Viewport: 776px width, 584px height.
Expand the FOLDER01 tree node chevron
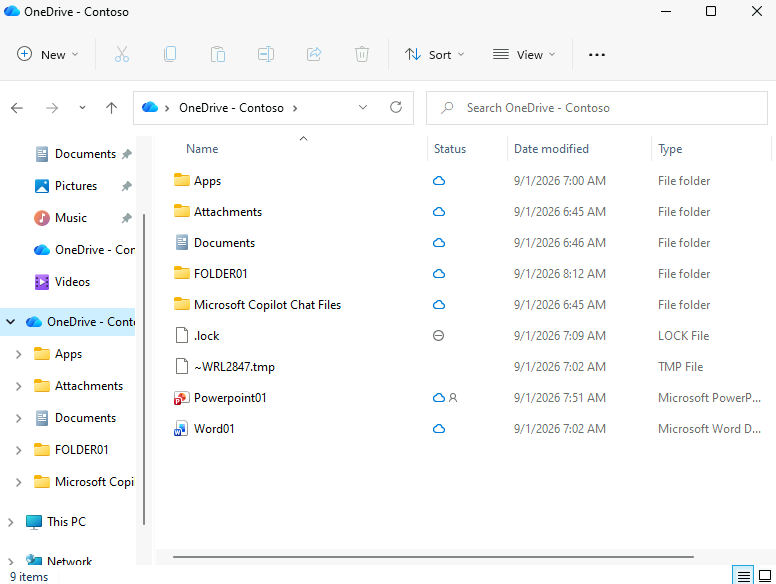point(18,450)
